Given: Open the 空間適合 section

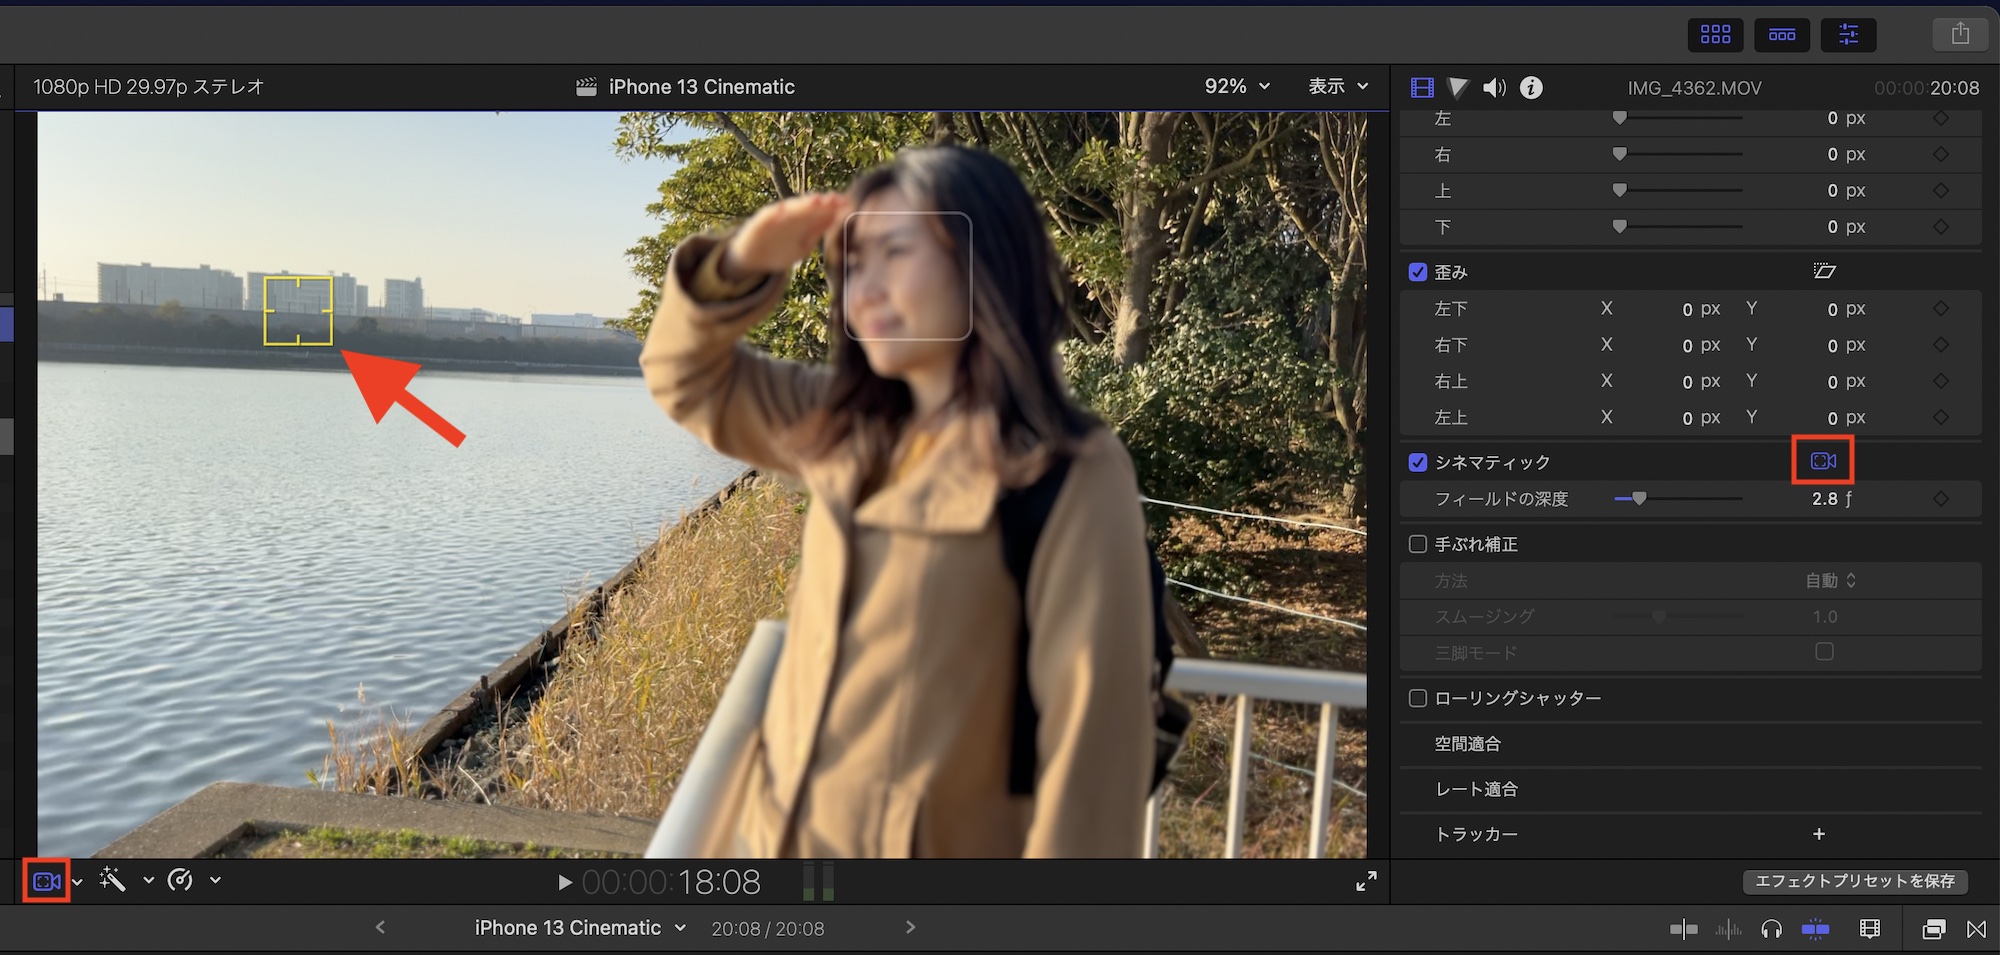Looking at the screenshot, I should (x=1468, y=744).
